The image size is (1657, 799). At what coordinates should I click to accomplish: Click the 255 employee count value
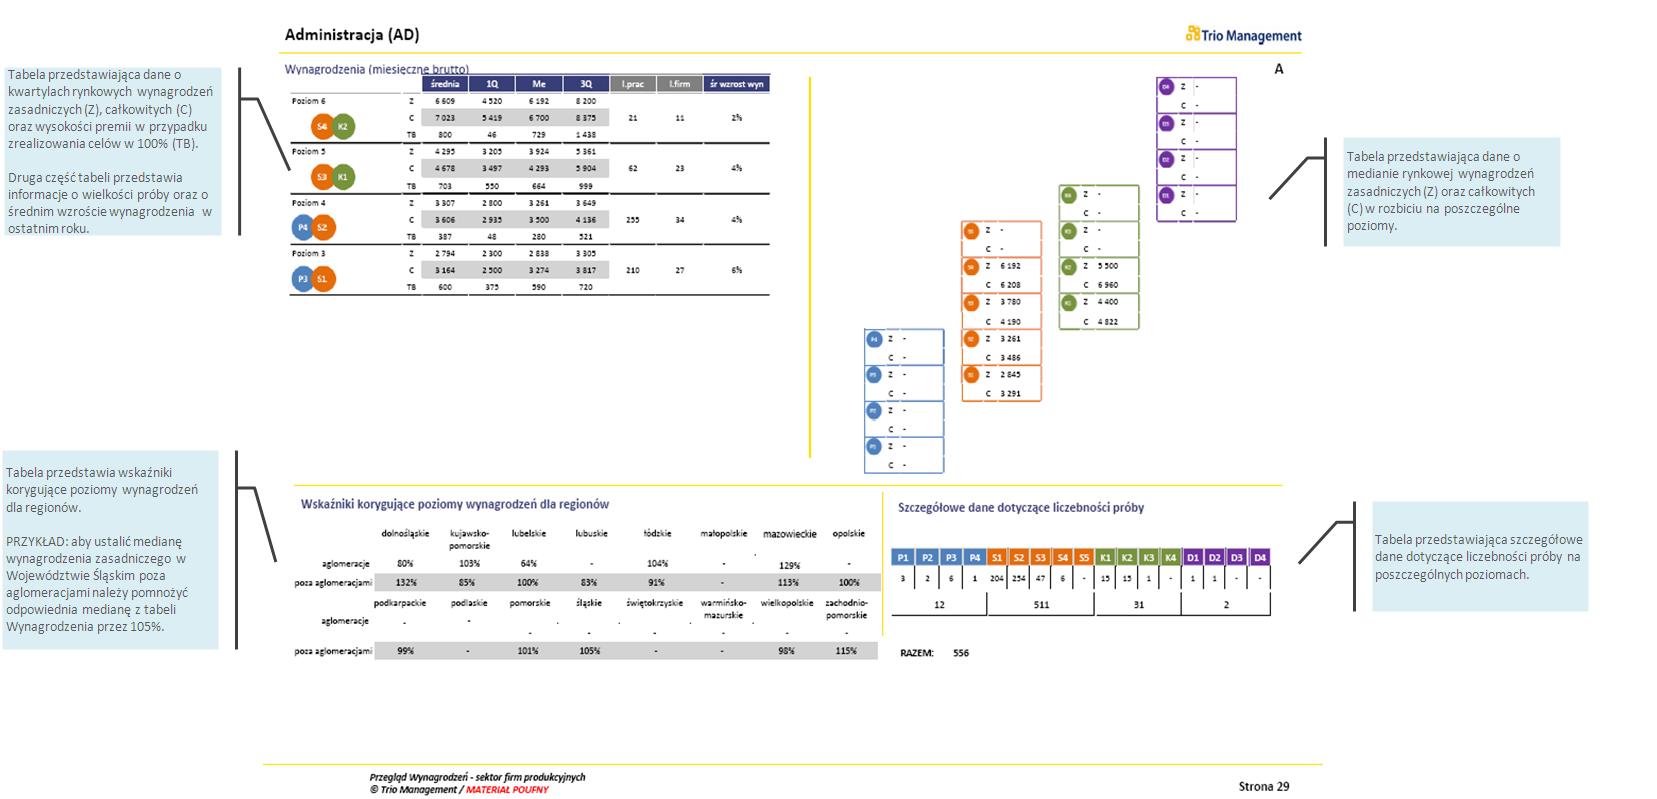(x=633, y=219)
